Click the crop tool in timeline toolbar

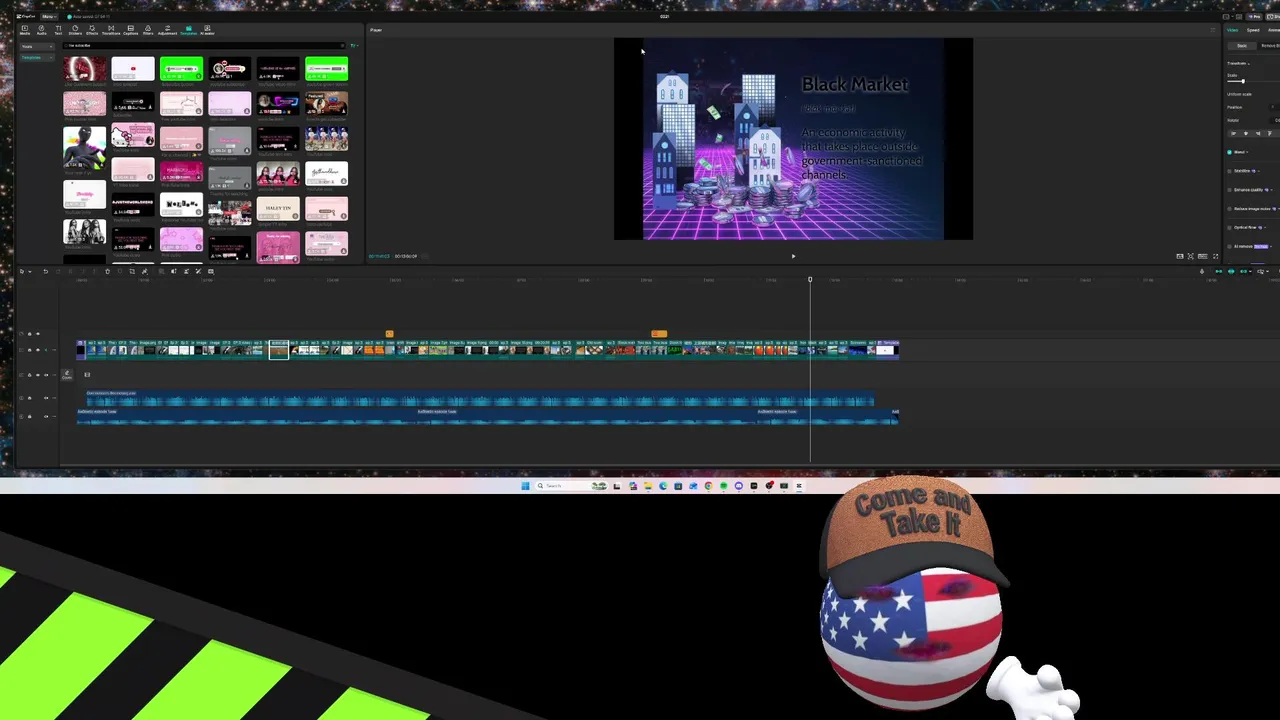click(x=132, y=271)
